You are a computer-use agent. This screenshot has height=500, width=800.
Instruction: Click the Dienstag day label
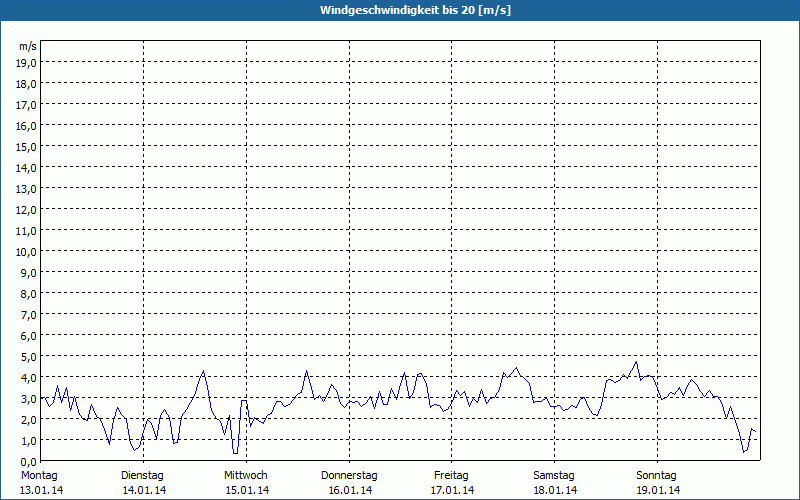pyautogui.click(x=144, y=475)
